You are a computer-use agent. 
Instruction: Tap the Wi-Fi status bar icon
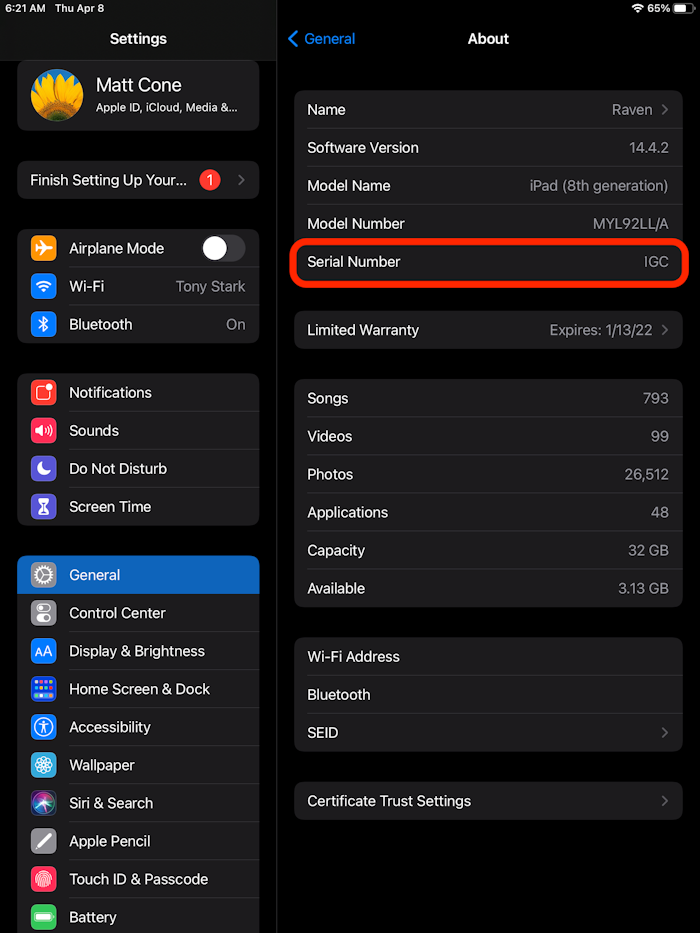pyautogui.click(x=638, y=8)
